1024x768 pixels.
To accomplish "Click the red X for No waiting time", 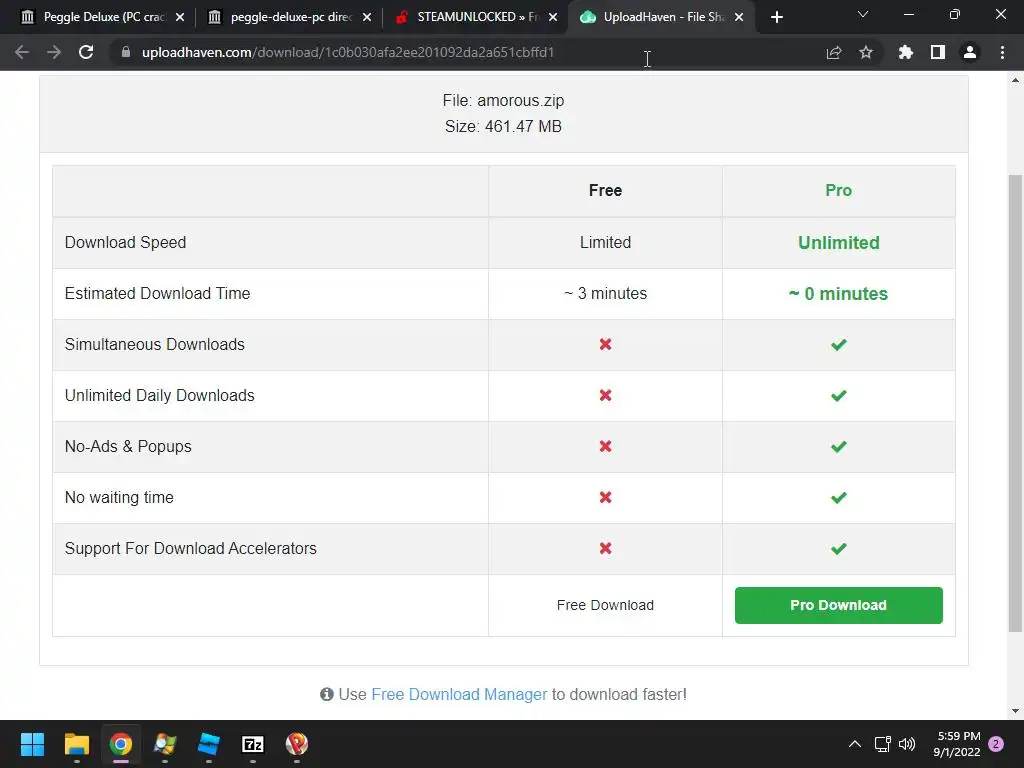I will pos(605,497).
